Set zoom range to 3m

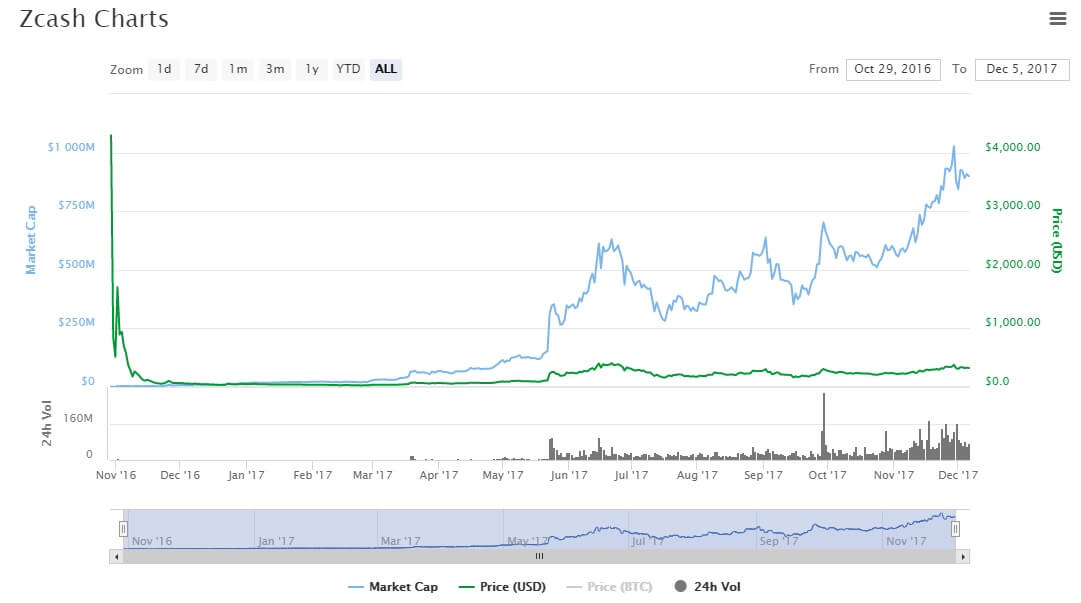[275, 69]
